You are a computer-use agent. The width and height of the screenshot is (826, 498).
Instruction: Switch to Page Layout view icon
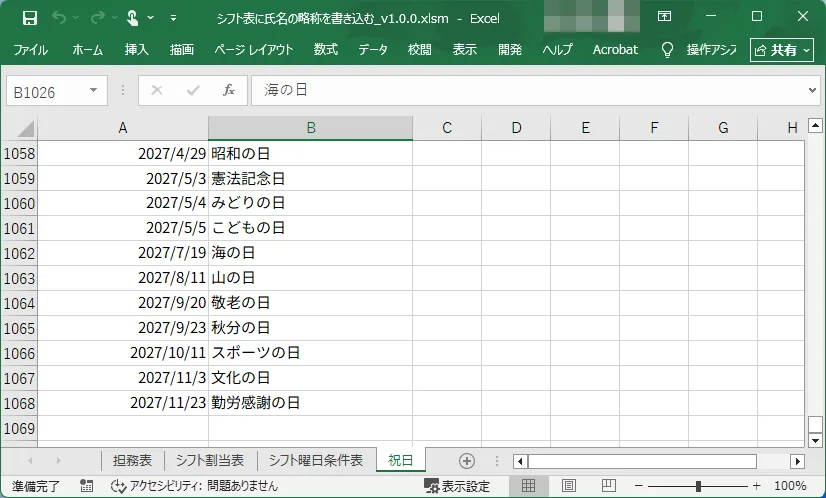[x=568, y=485]
